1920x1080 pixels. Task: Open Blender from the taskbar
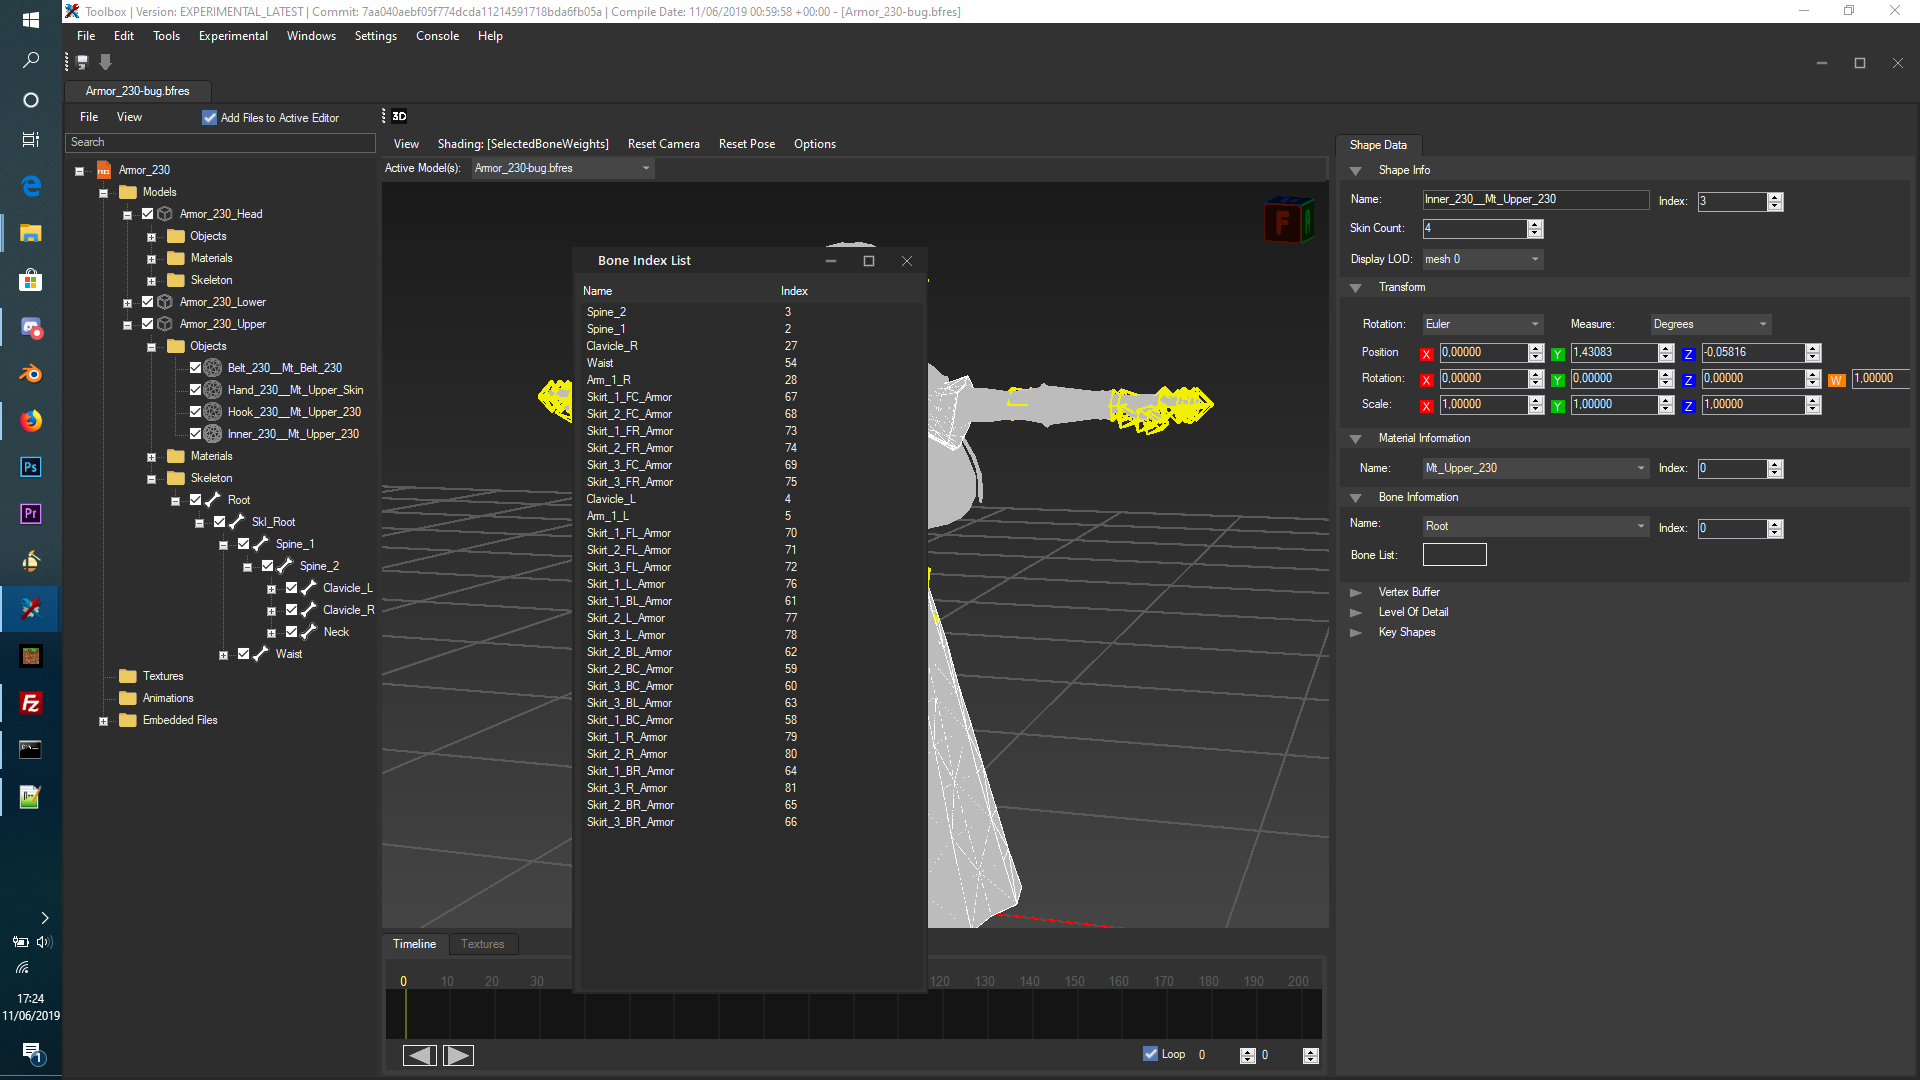click(30, 373)
